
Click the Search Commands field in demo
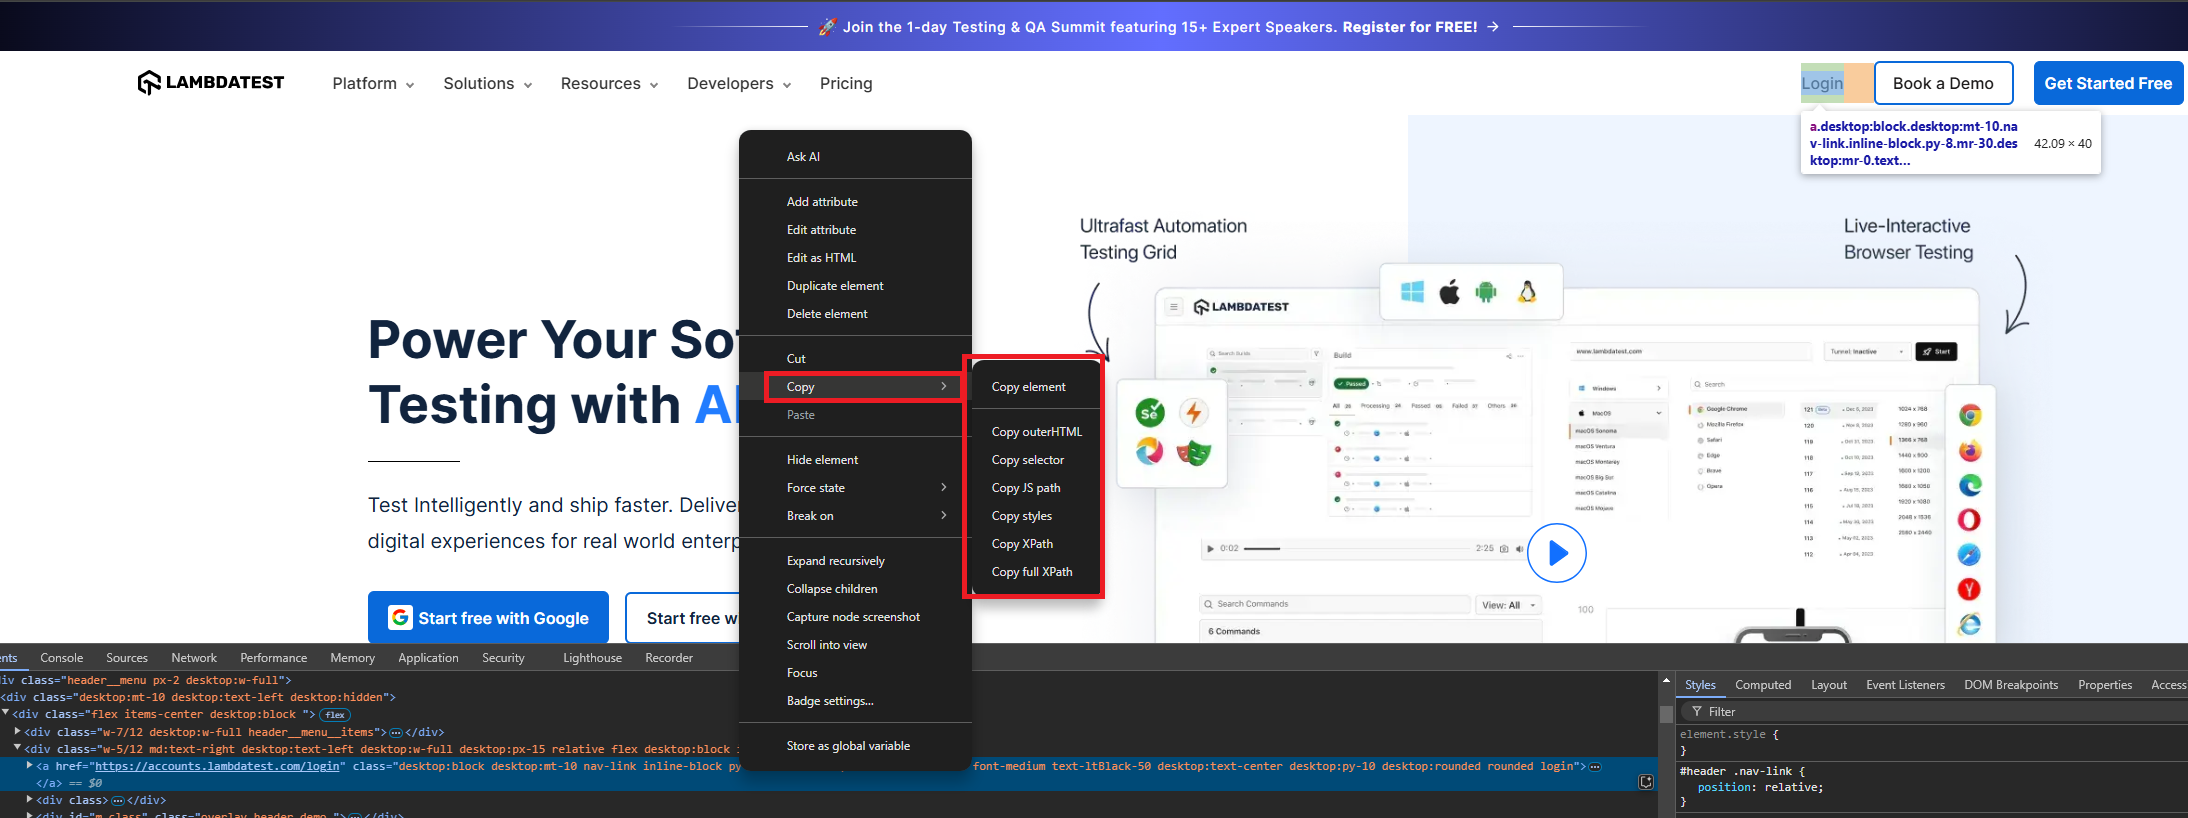coord(1335,604)
